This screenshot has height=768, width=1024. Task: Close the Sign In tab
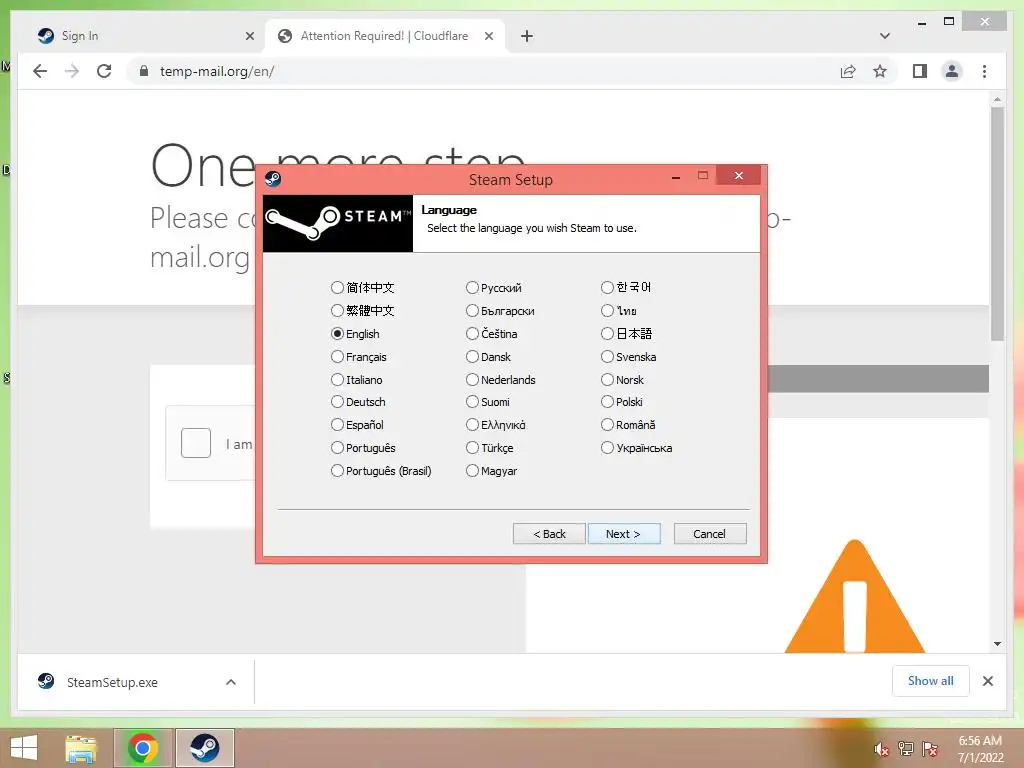click(249, 36)
